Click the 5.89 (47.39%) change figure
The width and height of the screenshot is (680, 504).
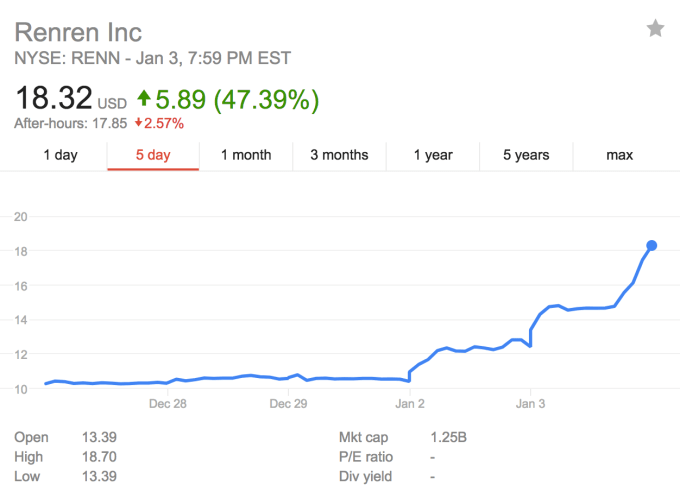[x=238, y=99]
